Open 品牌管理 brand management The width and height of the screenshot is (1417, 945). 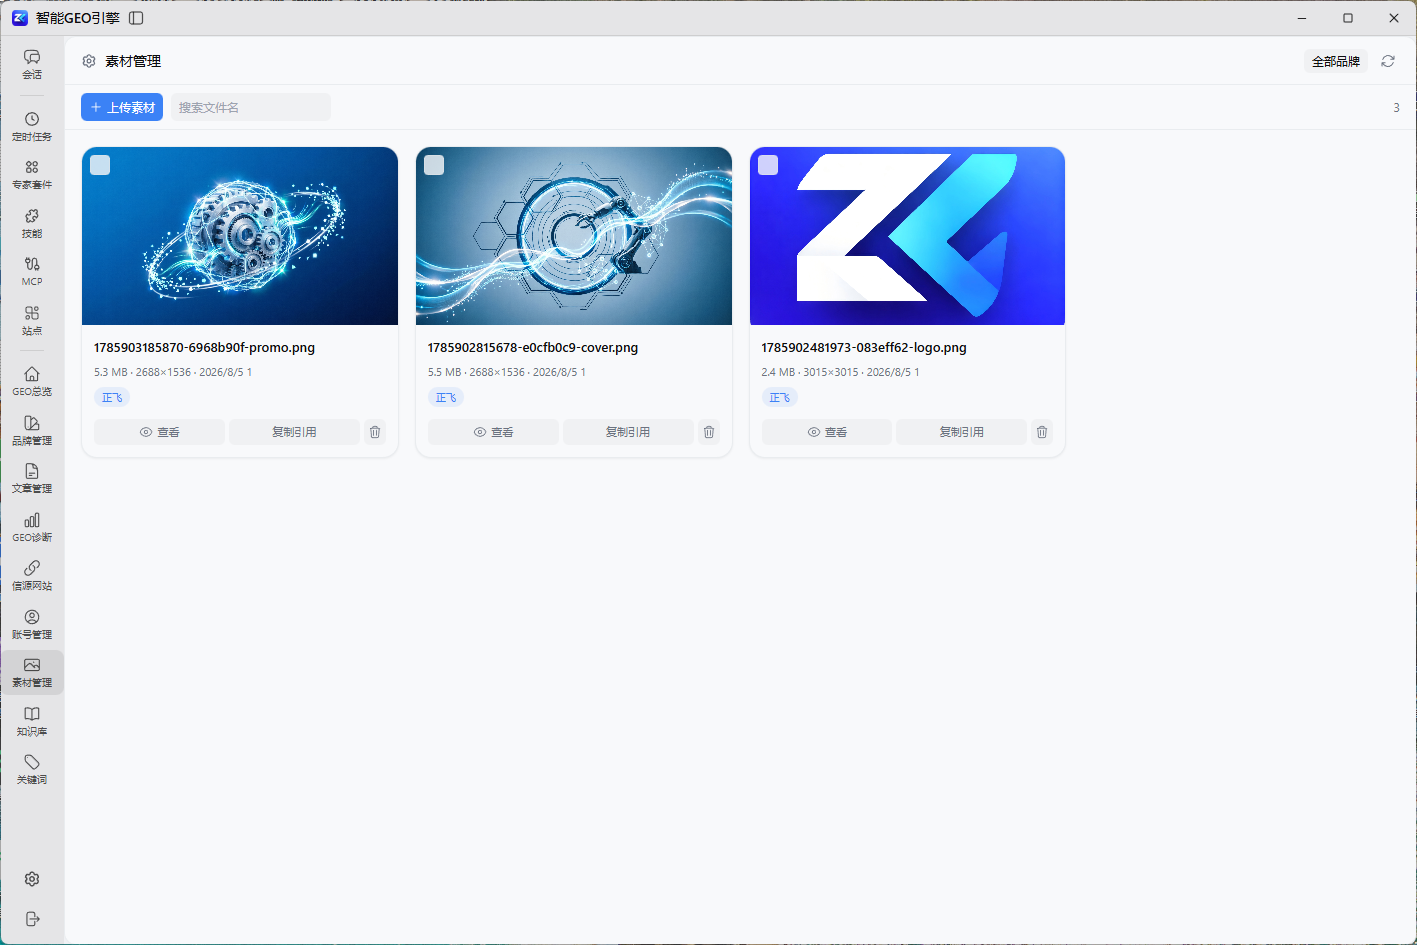(x=32, y=430)
